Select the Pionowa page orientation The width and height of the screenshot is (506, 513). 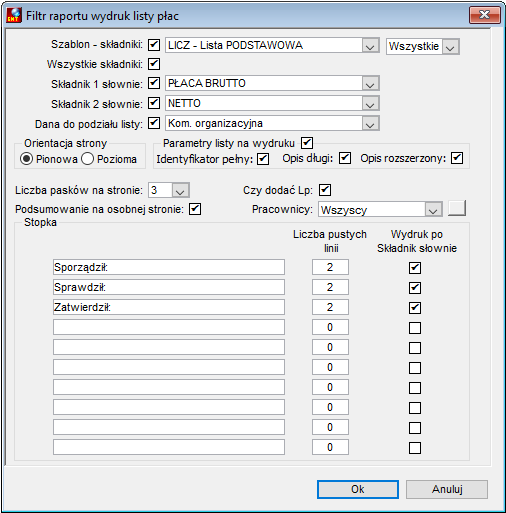click(26, 159)
